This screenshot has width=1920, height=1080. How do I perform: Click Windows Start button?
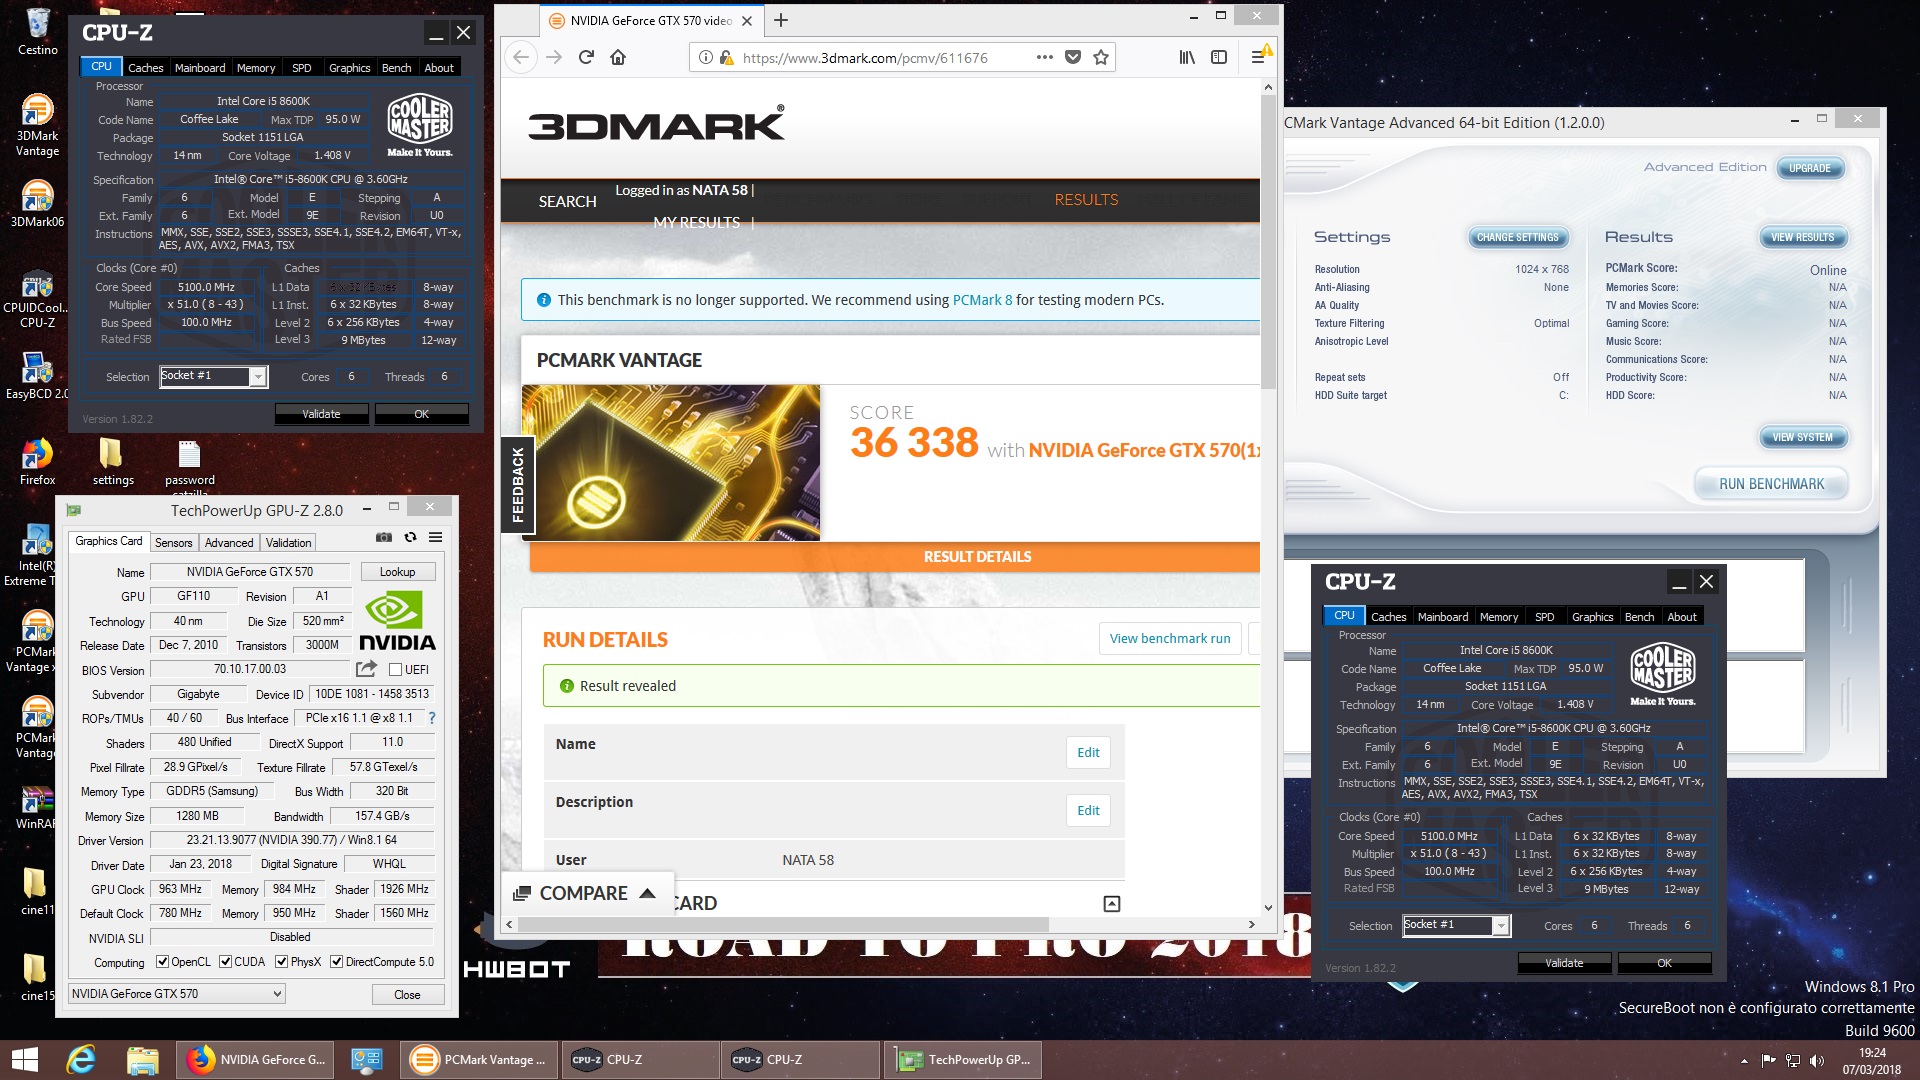tap(24, 1060)
